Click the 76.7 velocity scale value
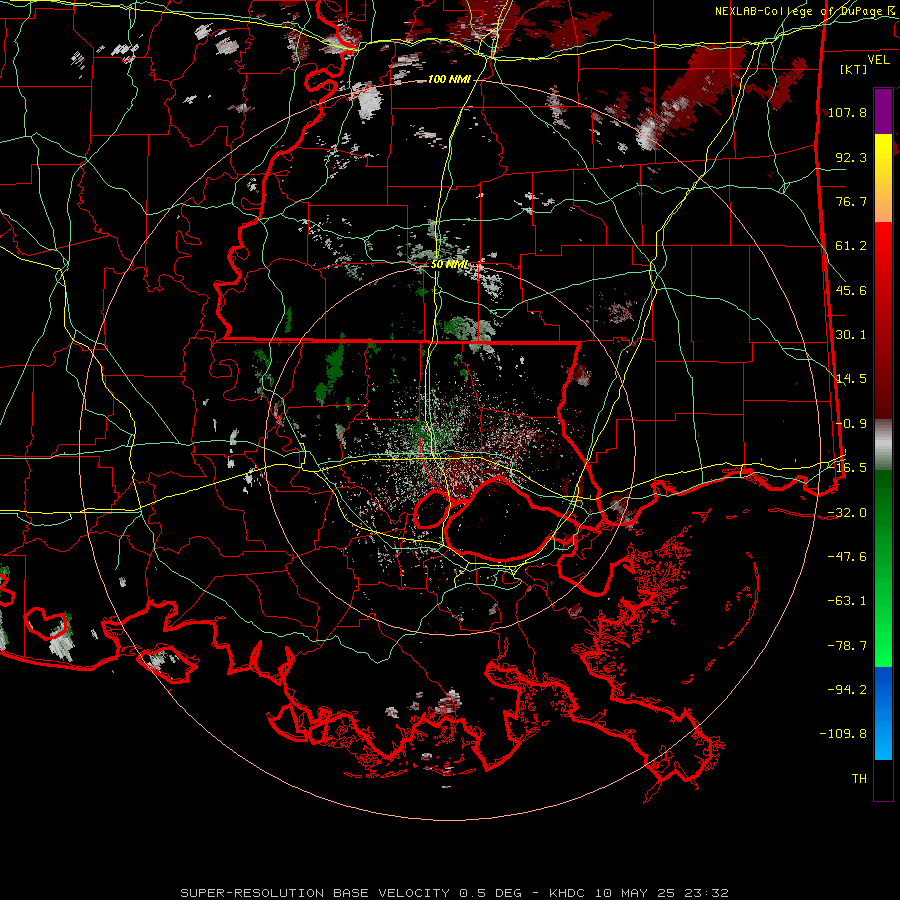Viewport: 900px width, 900px height. (x=851, y=201)
